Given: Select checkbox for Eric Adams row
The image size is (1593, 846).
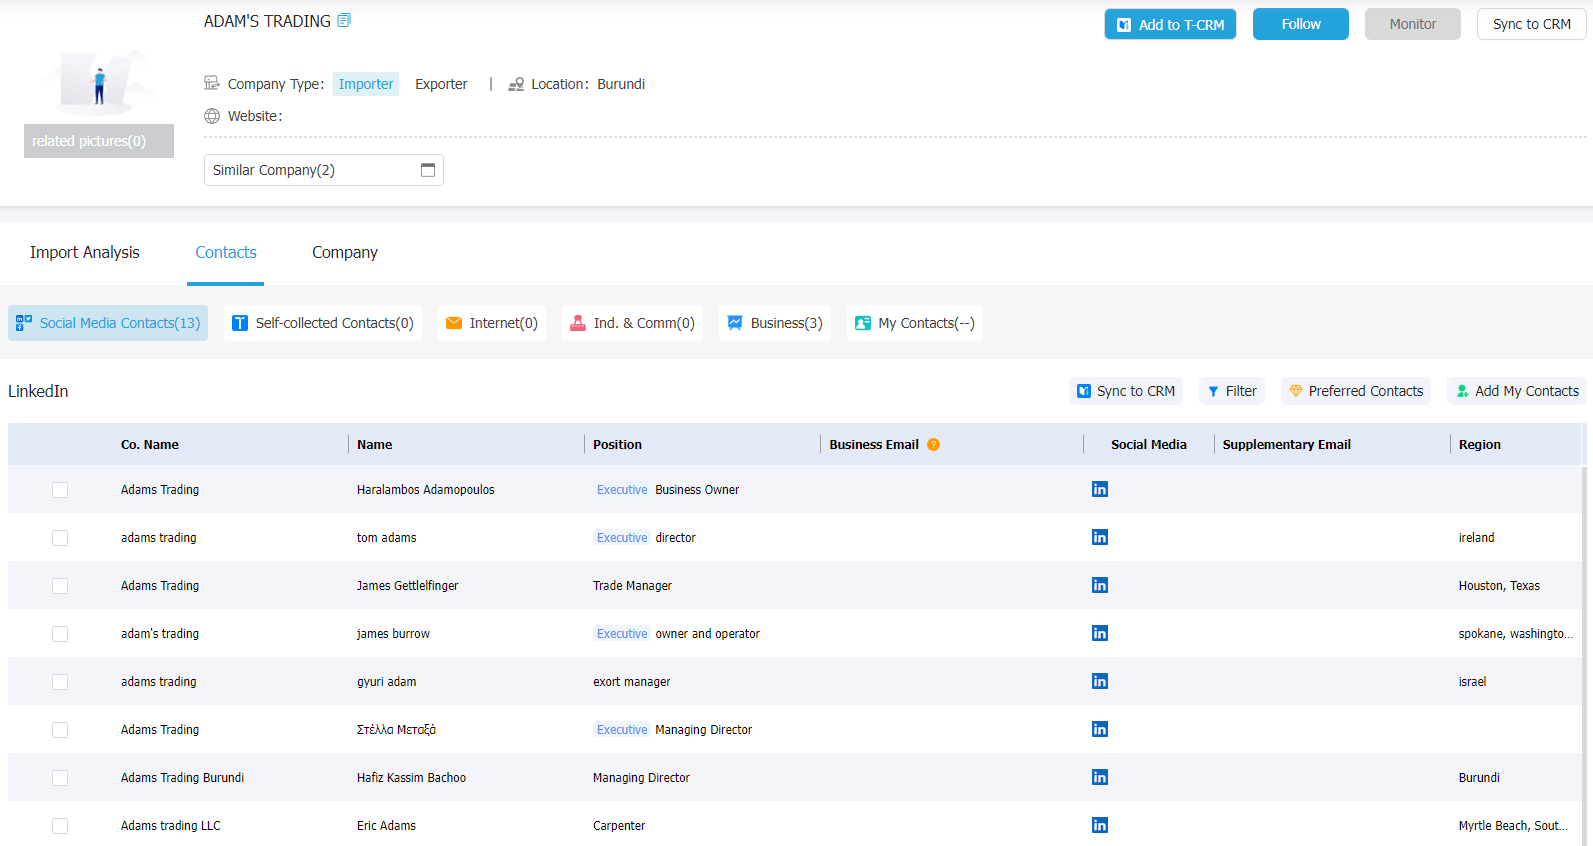Looking at the screenshot, I should pos(60,826).
